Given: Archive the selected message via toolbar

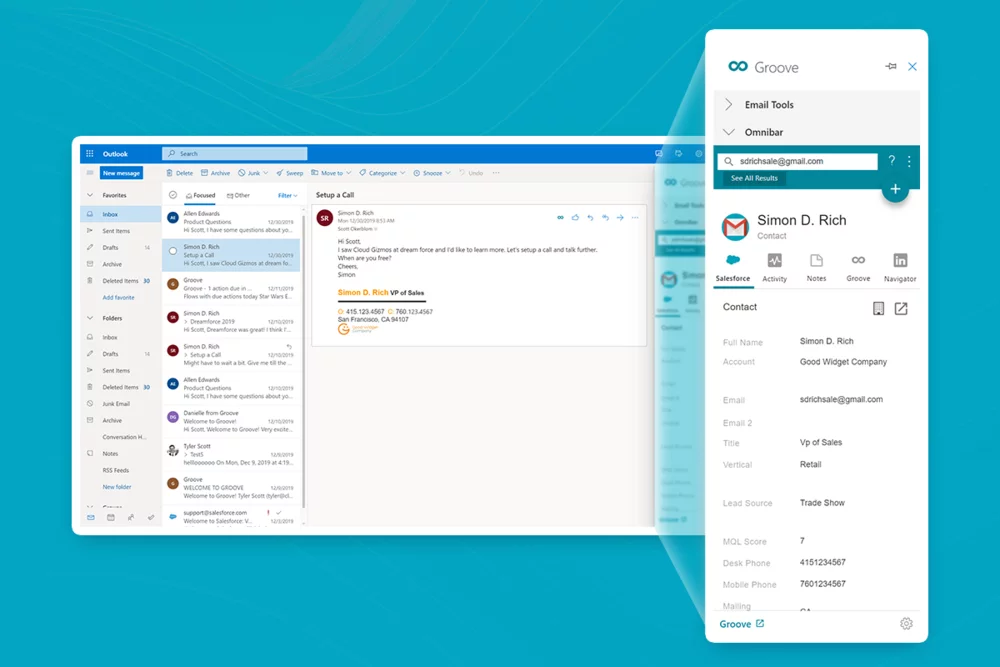Looking at the screenshot, I should [216, 173].
